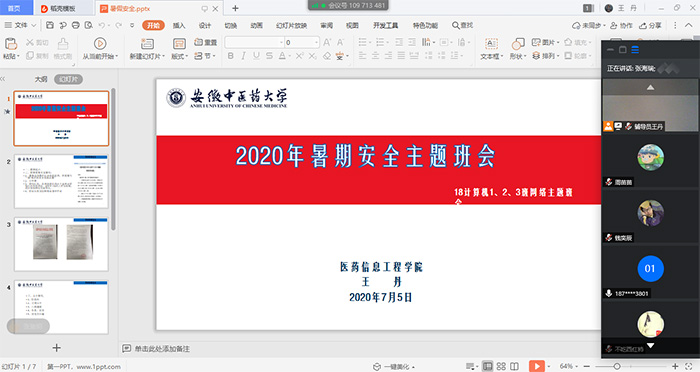Click the print icon in quick toolbar
The image size is (700, 372).
point(76,25)
